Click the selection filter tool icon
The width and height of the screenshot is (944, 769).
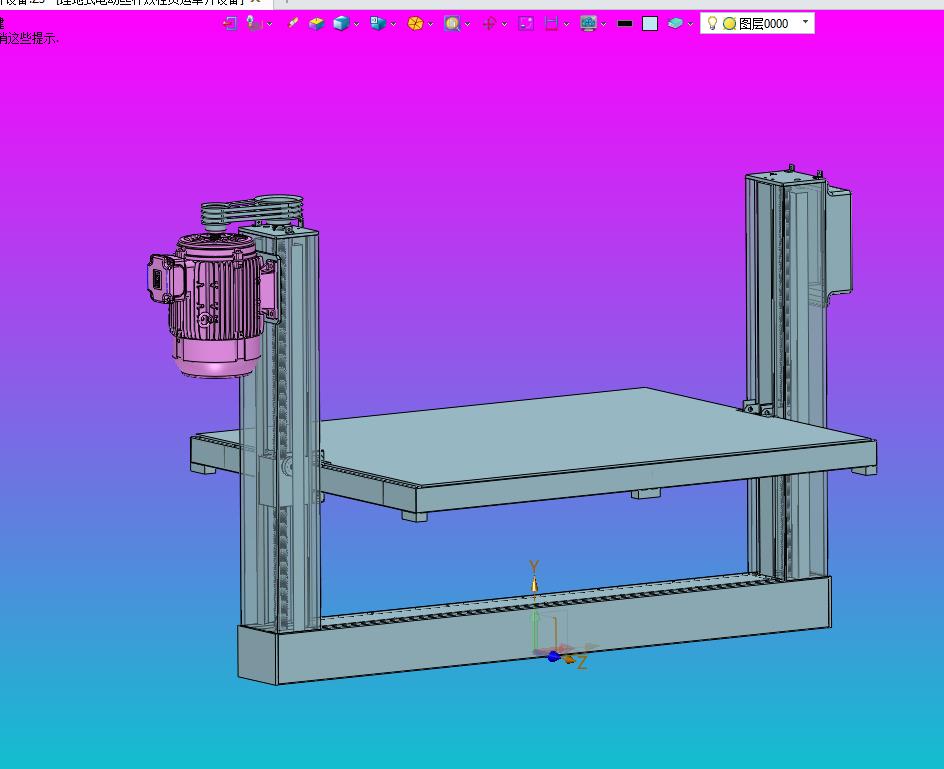[254, 23]
